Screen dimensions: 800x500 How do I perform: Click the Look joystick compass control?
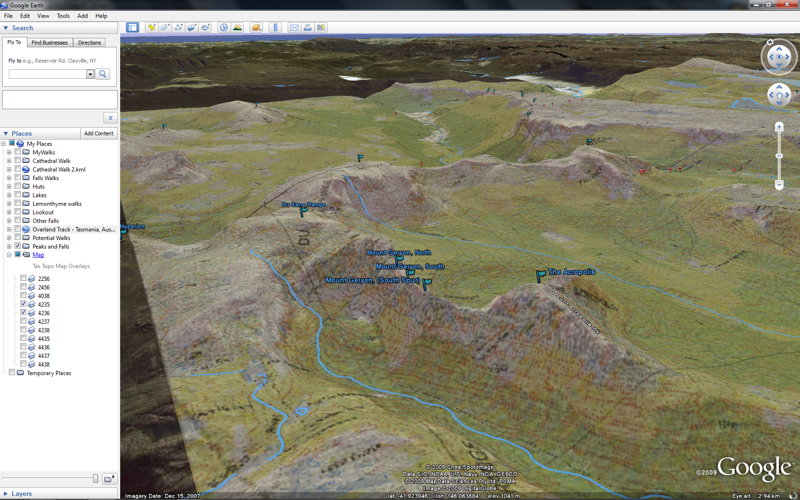[x=779, y=57]
